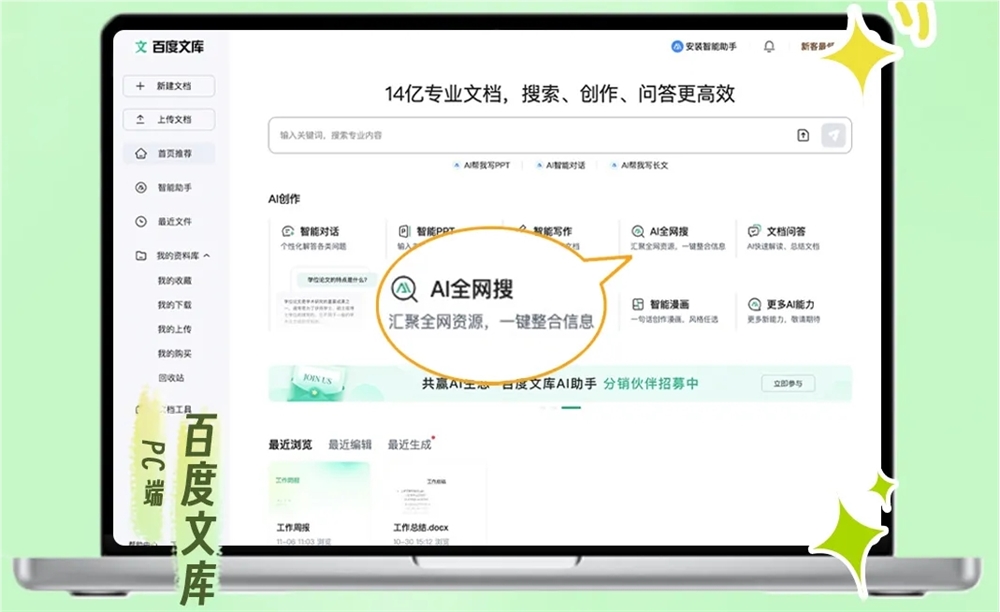Click the 百度文库 logo
The height and width of the screenshot is (612, 1000).
pyautogui.click(x=165, y=46)
